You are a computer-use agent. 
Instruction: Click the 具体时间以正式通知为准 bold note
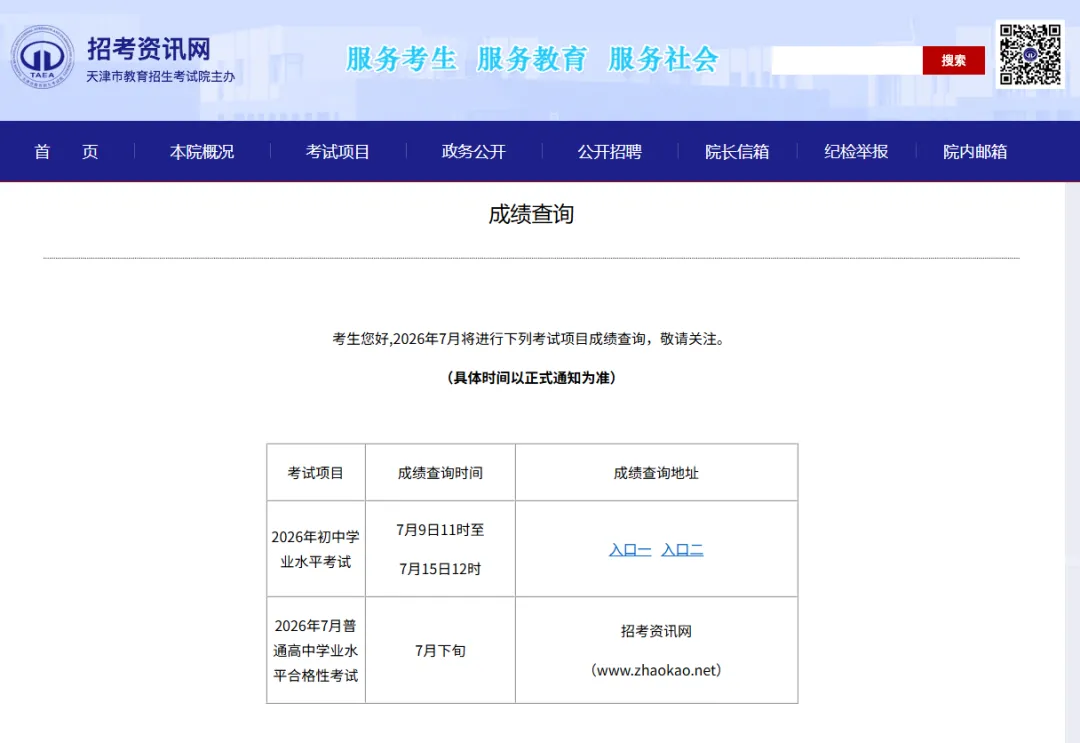[x=531, y=377]
